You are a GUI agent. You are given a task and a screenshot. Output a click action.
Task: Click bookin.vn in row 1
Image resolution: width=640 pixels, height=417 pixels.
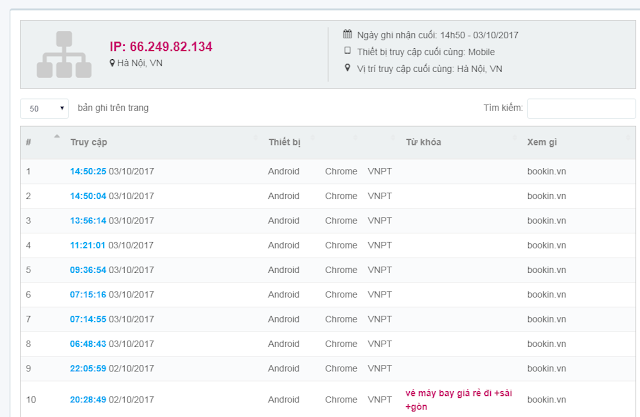tap(547, 171)
